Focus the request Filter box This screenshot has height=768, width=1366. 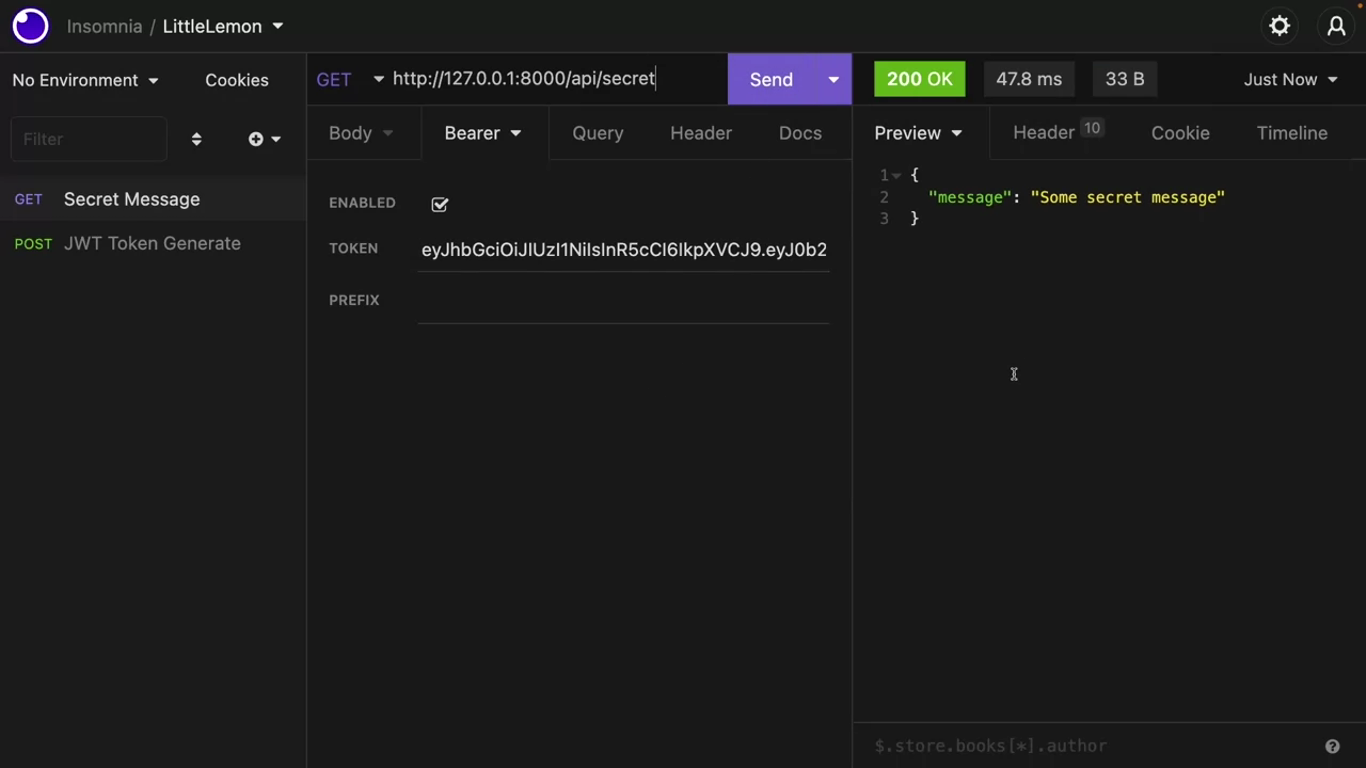(x=88, y=139)
